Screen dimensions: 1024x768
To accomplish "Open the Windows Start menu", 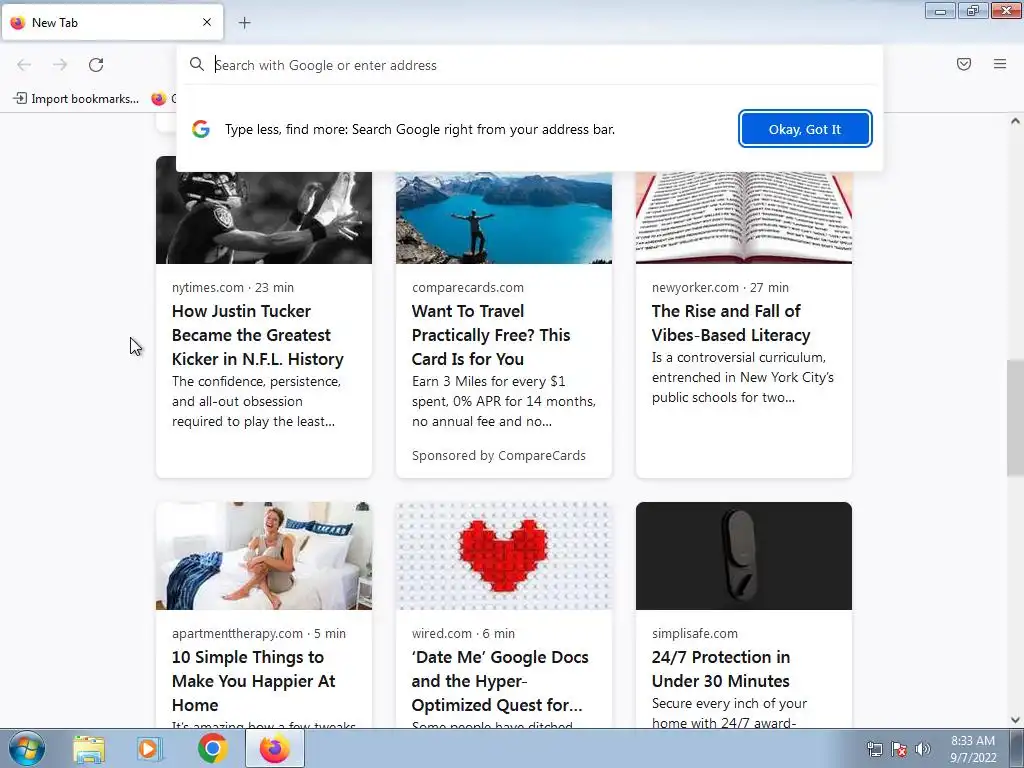I will (27, 748).
